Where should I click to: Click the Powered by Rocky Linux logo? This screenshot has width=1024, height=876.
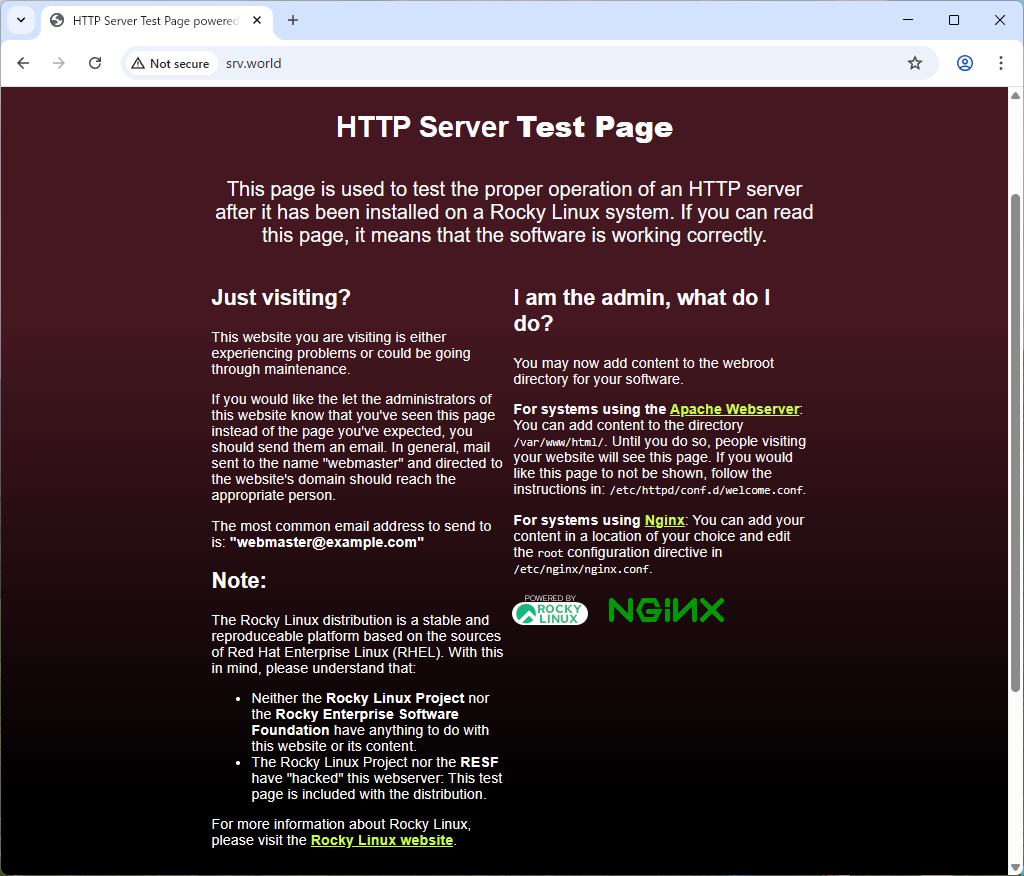tap(549, 611)
